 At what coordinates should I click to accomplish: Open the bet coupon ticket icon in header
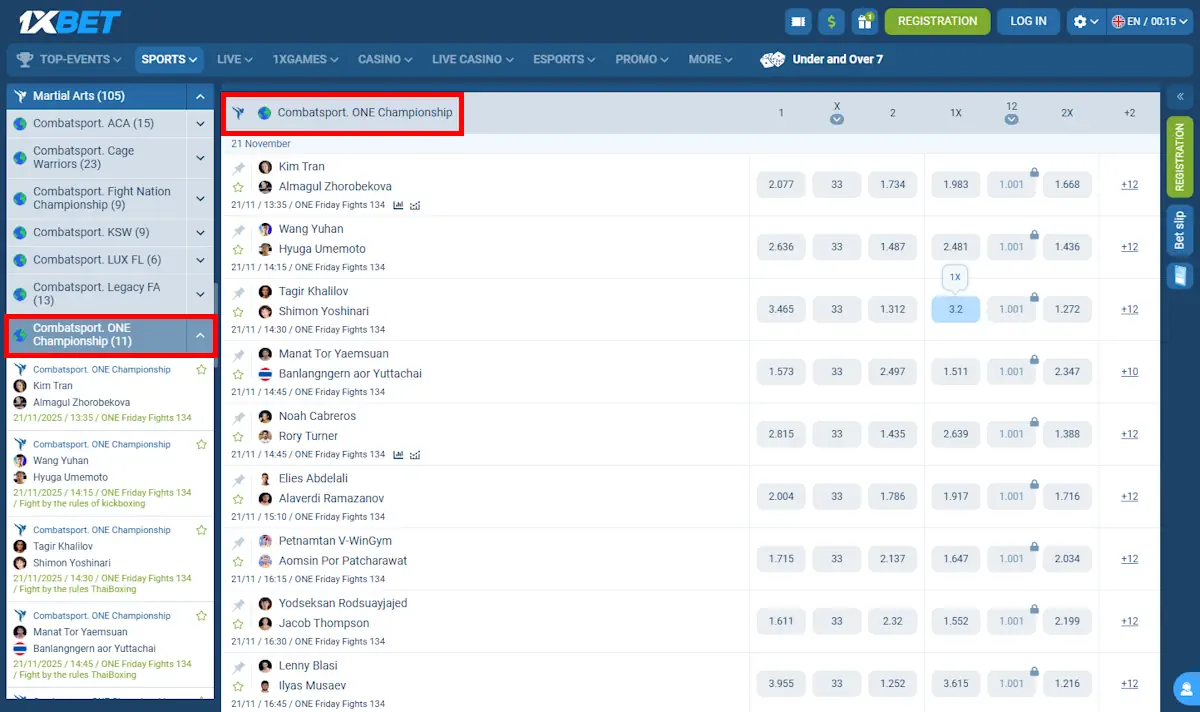pos(797,21)
